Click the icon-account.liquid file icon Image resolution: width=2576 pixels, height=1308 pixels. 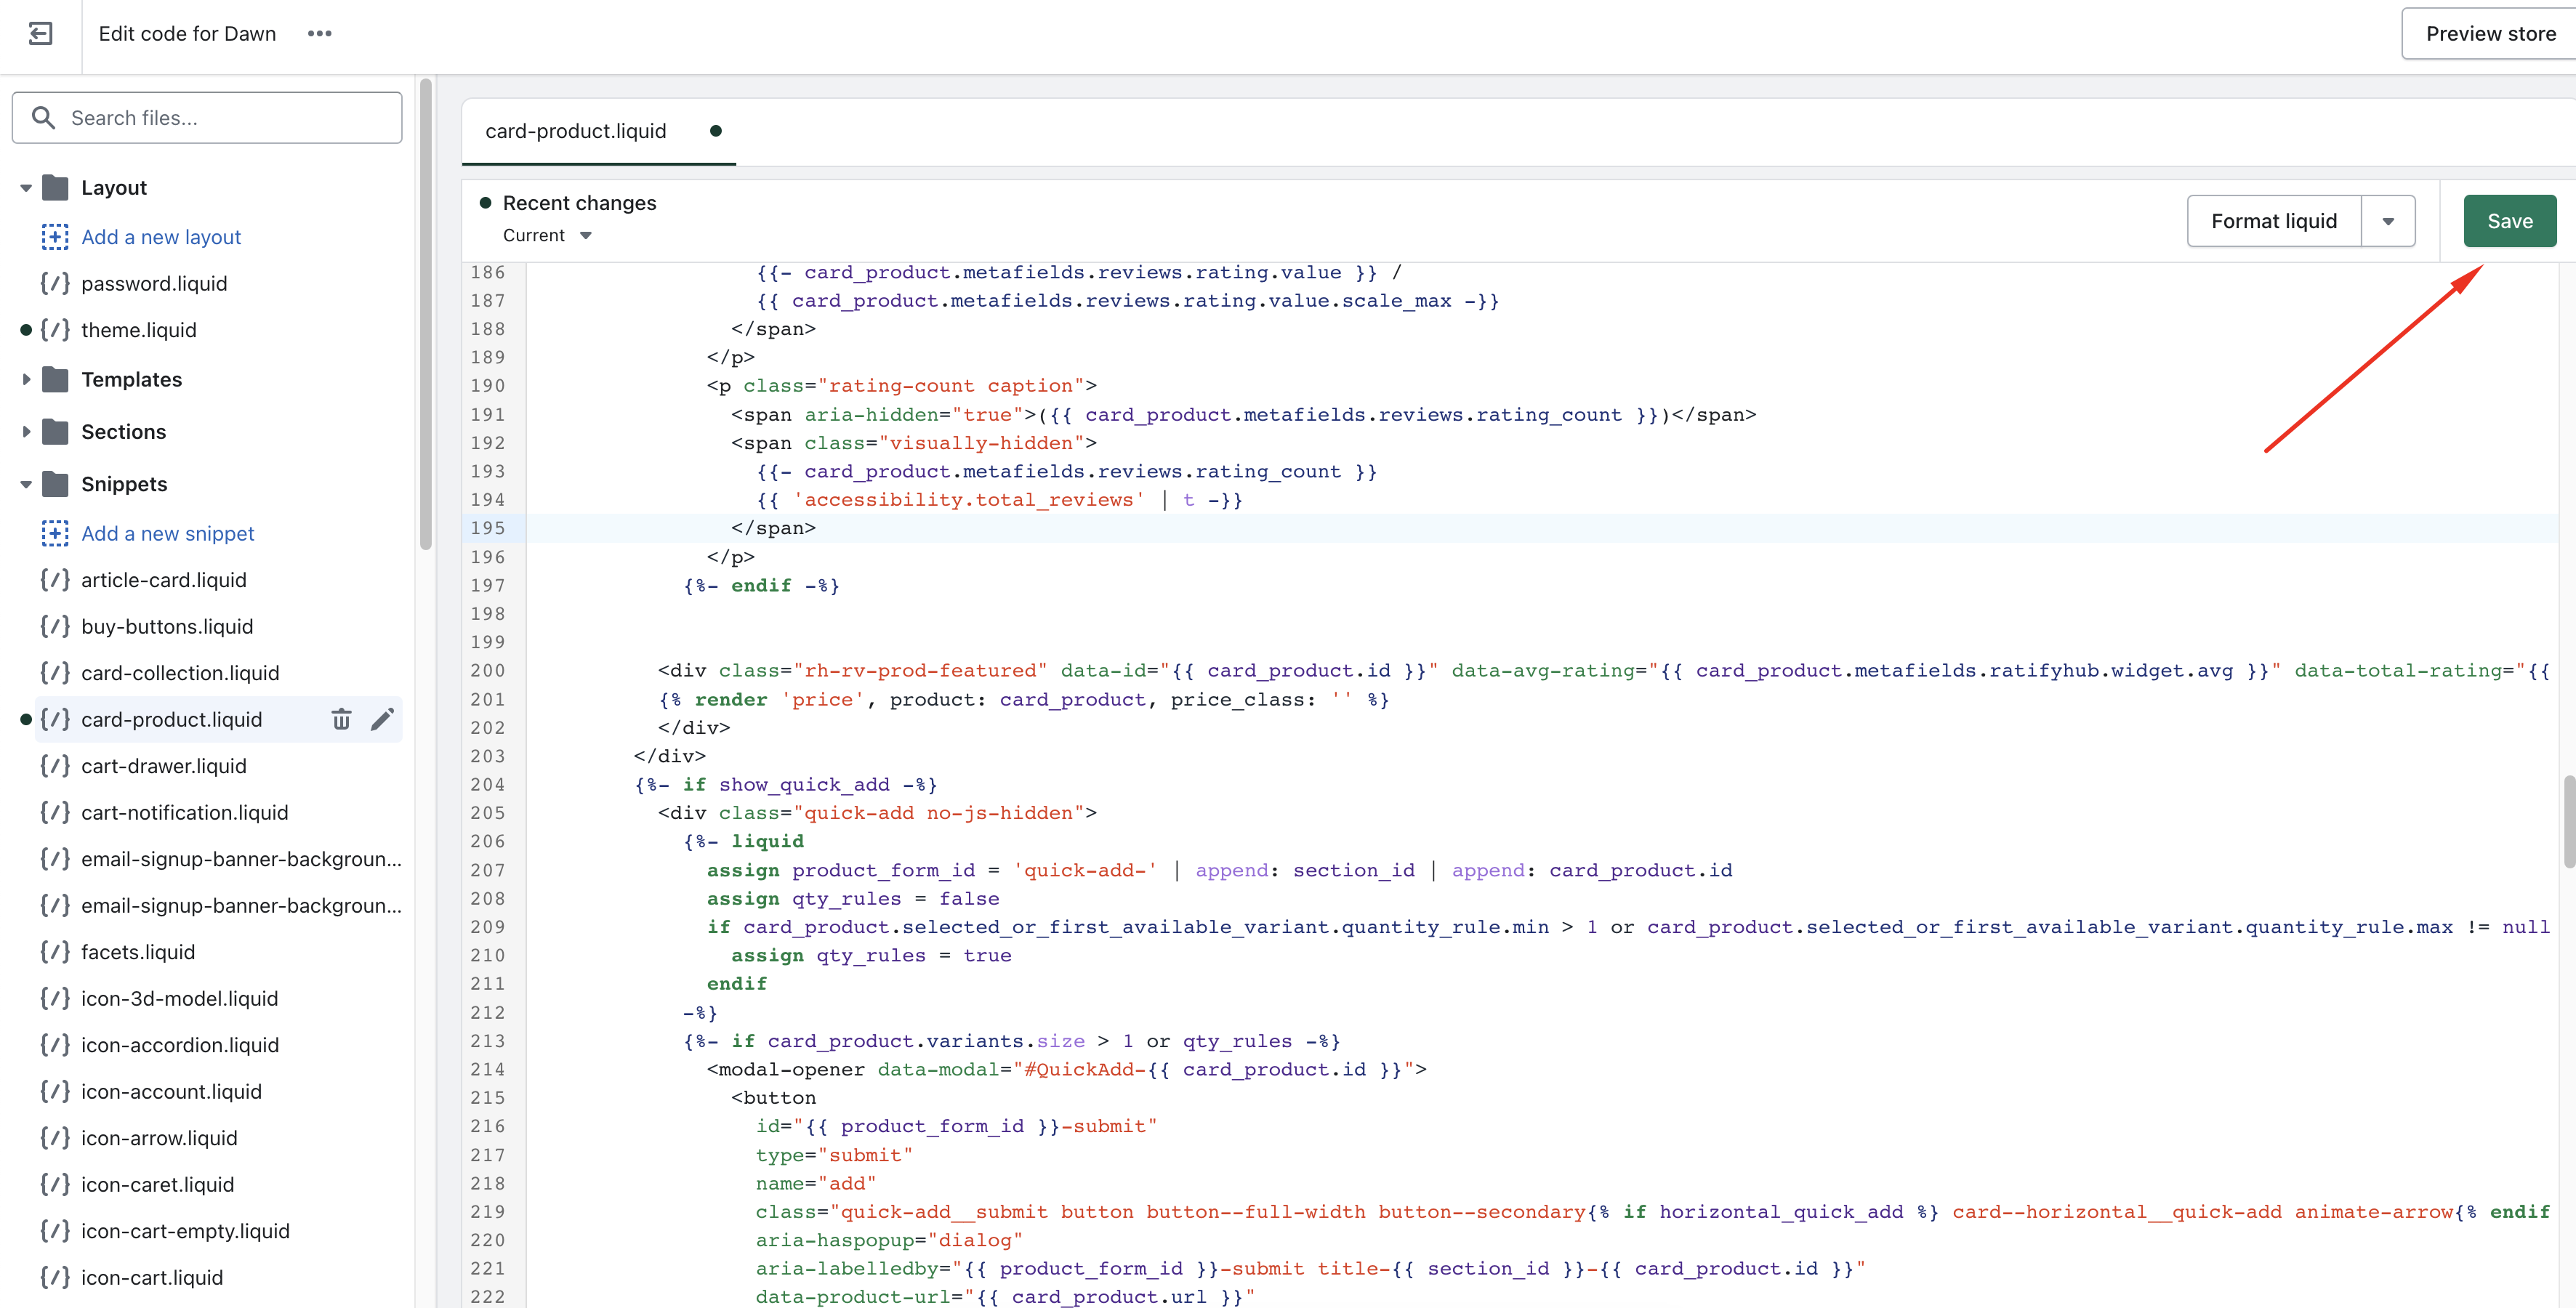point(55,1092)
